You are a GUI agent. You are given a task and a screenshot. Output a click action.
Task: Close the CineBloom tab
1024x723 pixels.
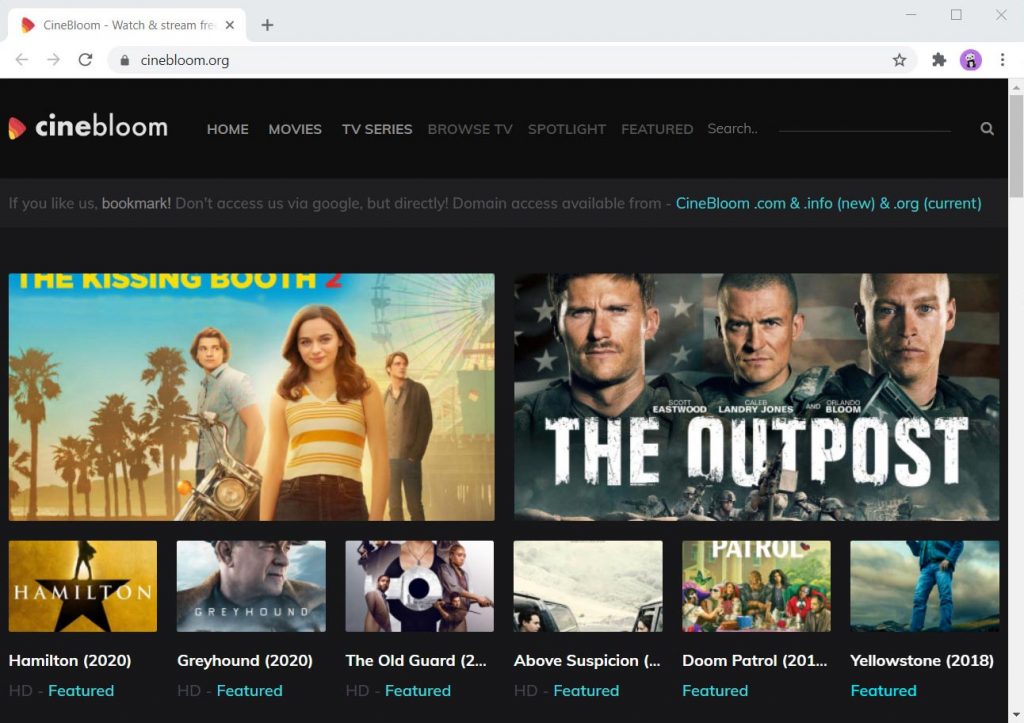(x=230, y=25)
